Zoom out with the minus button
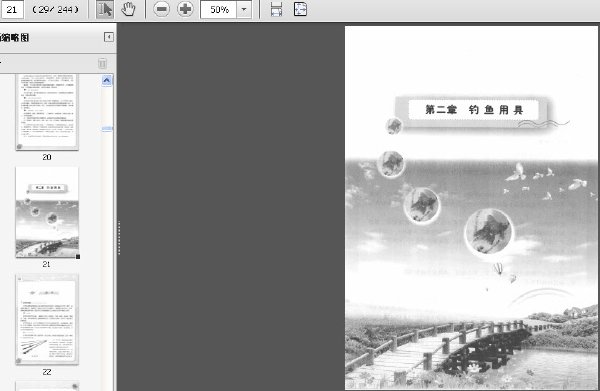 (x=161, y=9)
